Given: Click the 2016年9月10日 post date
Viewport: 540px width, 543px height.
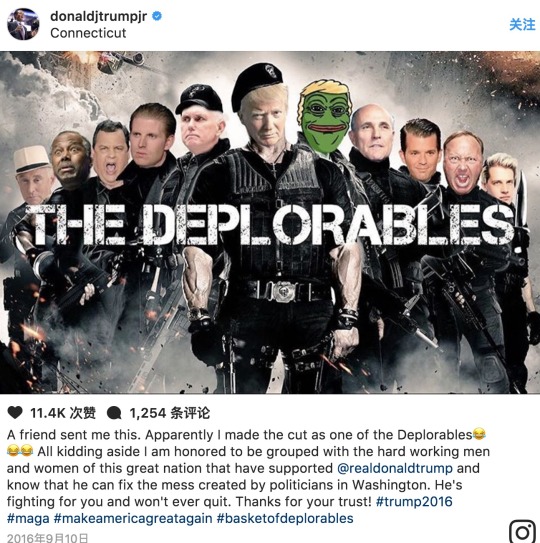Looking at the screenshot, I should [x=47, y=538].
